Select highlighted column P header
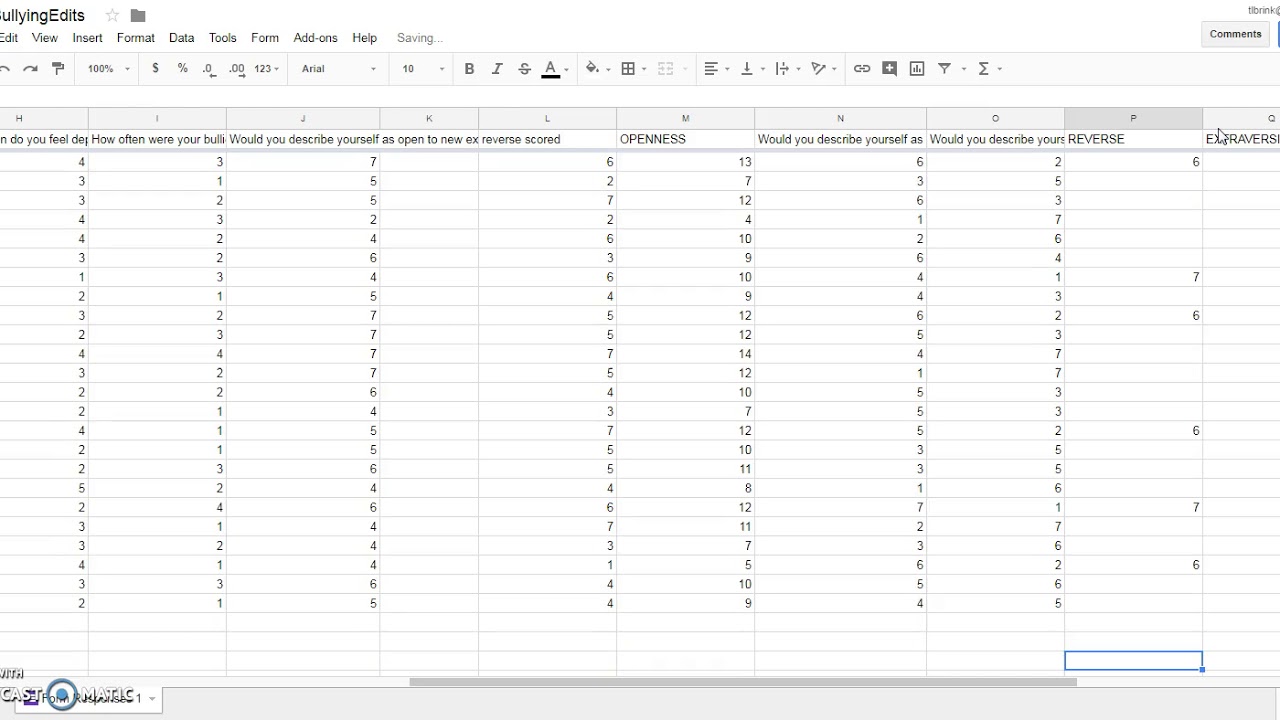 point(1133,118)
